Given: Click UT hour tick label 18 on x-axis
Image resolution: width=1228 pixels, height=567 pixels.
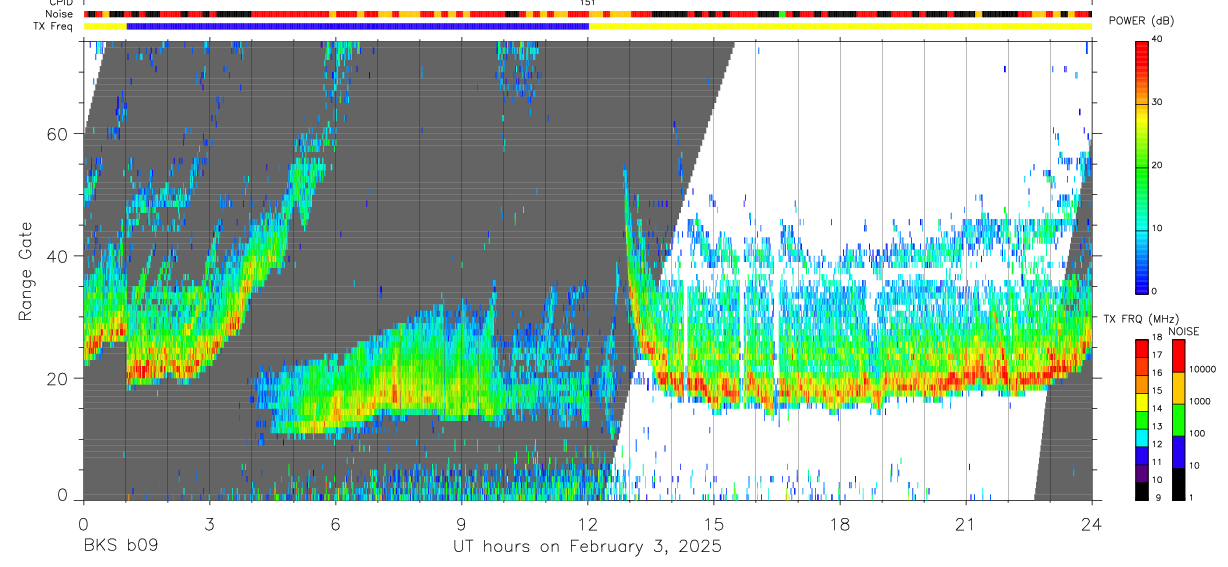Looking at the screenshot, I should 840,524.
